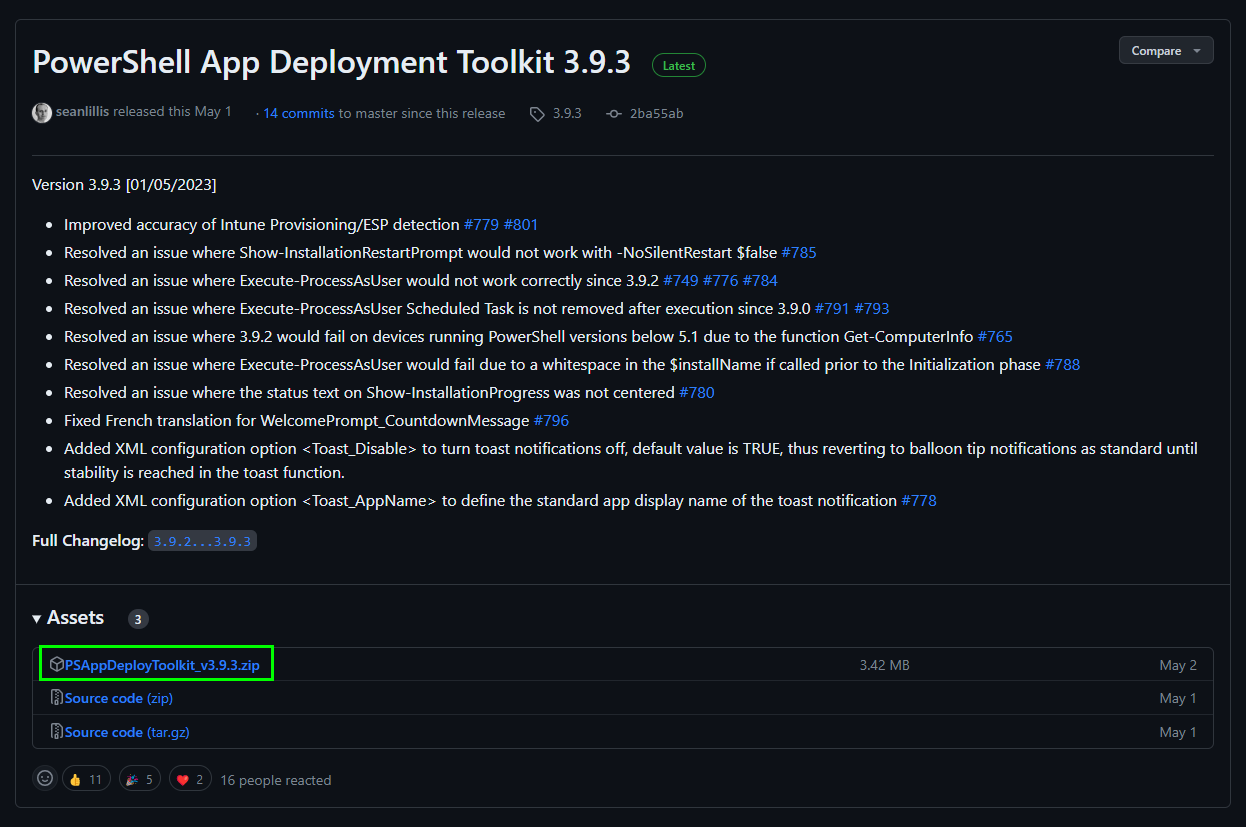Viewport: 1246px width, 827px height.
Task: Open the smiley add-reaction picker
Action: pyautogui.click(x=45, y=779)
